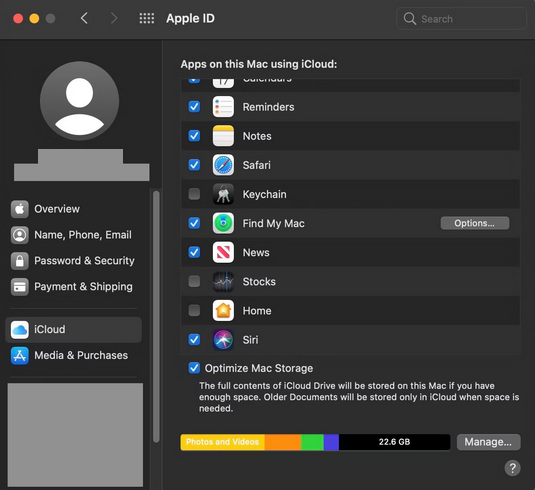Image resolution: width=535 pixels, height=490 pixels.
Task: Click the orange storage bar segment
Action: 283,442
